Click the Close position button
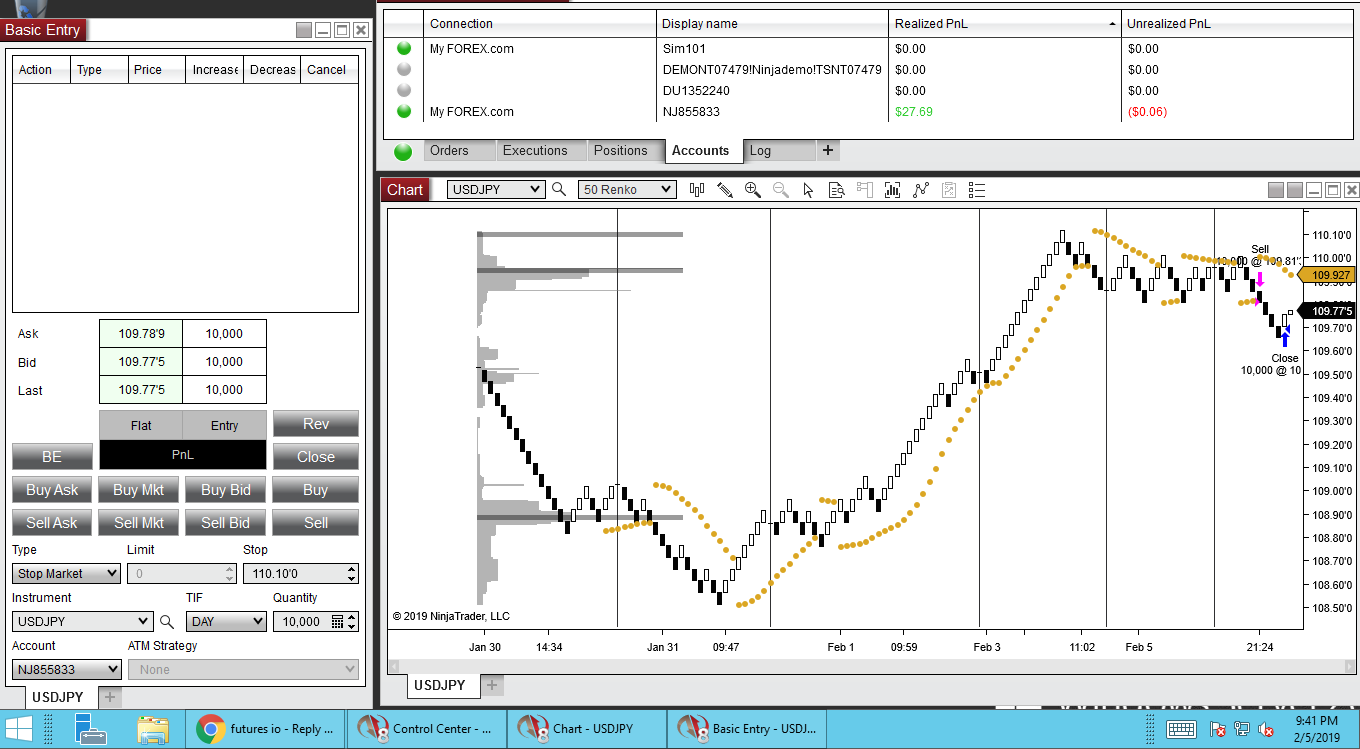Screen dimensions: 1360x749 pyautogui.click(x=316, y=457)
